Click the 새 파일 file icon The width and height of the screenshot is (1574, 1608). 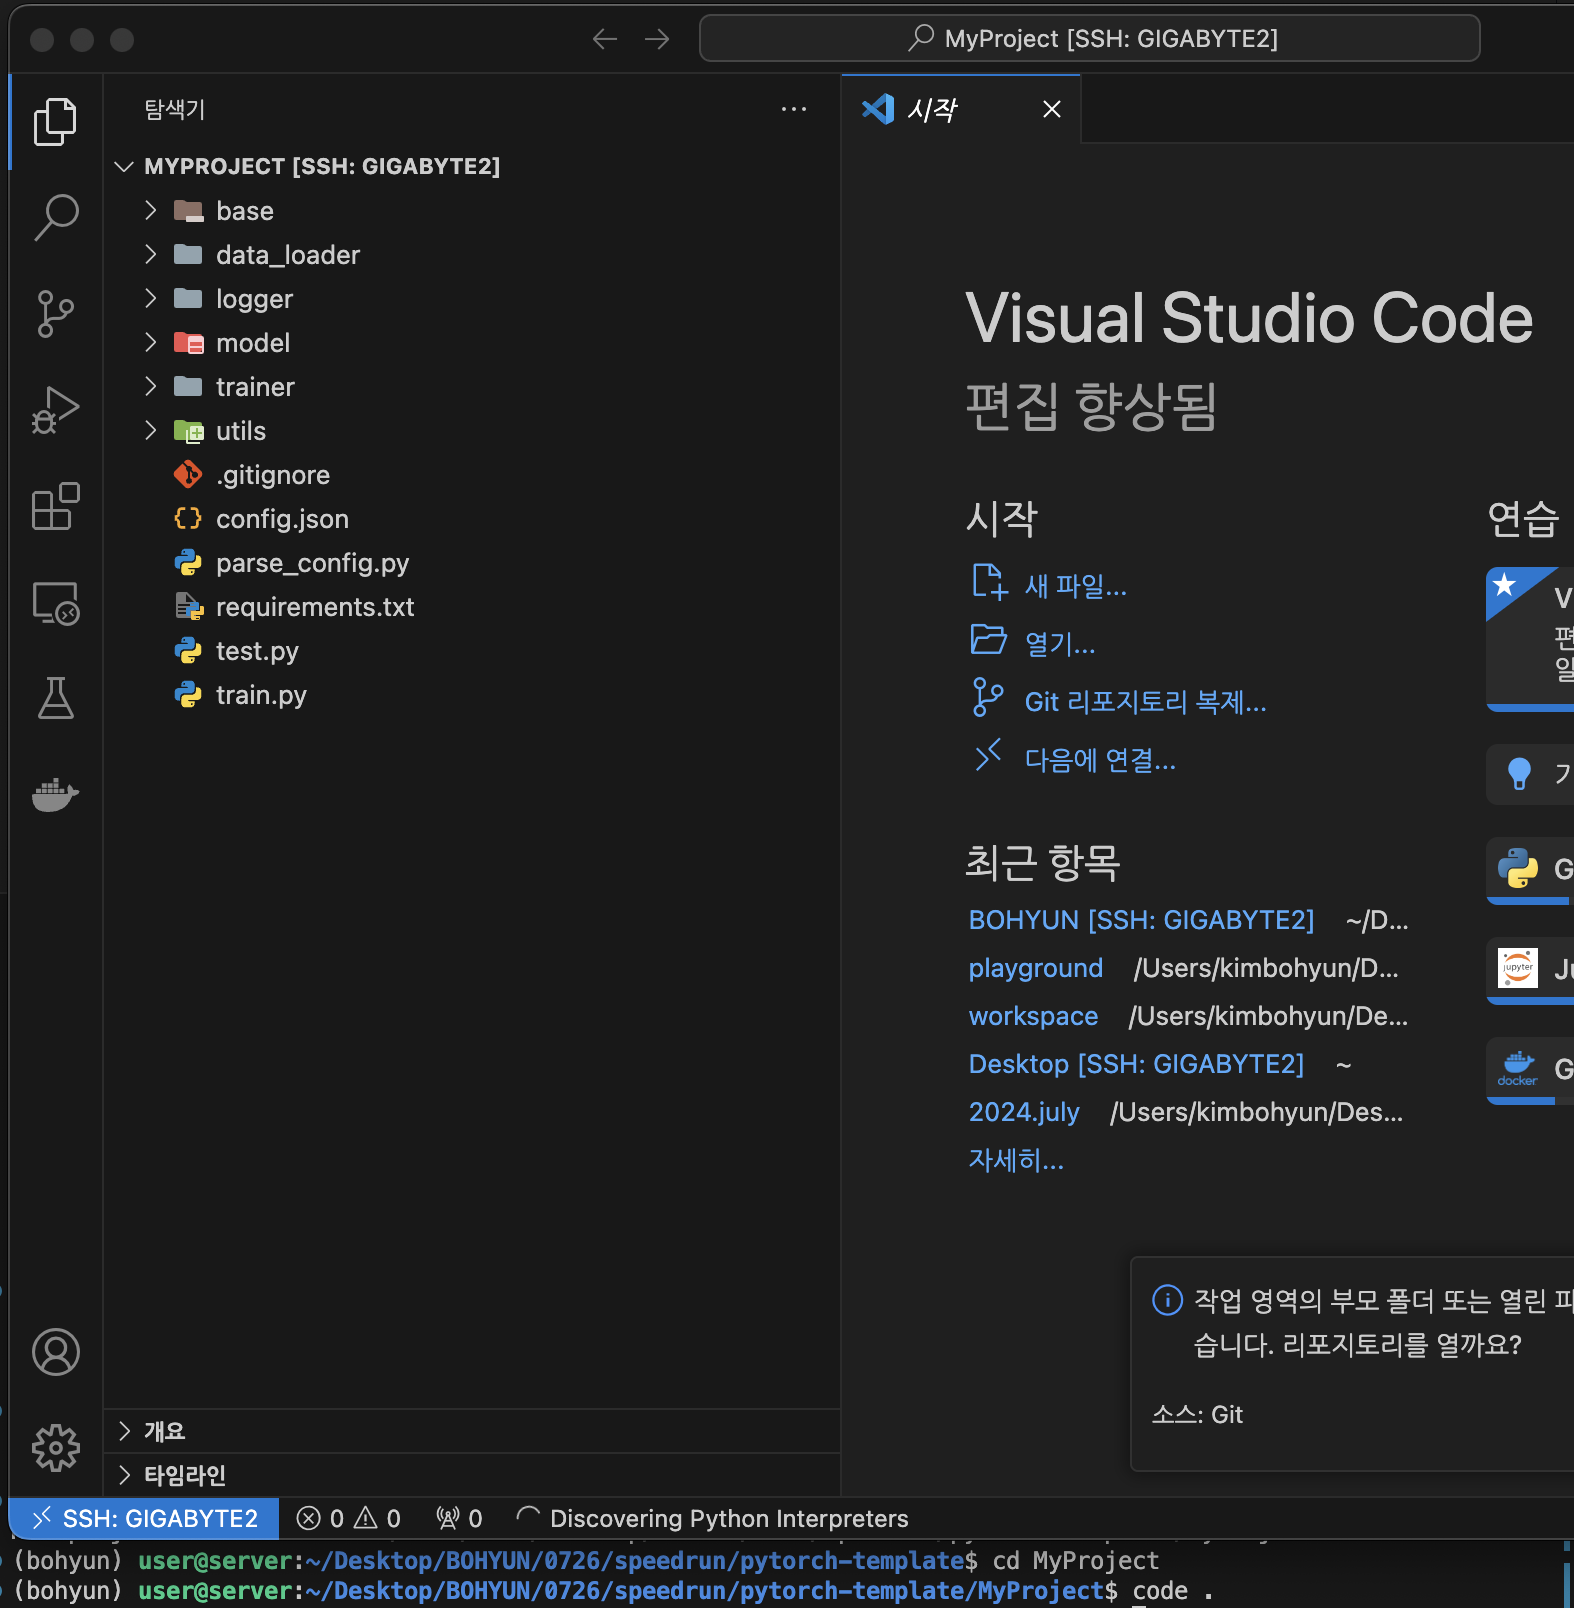point(989,581)
